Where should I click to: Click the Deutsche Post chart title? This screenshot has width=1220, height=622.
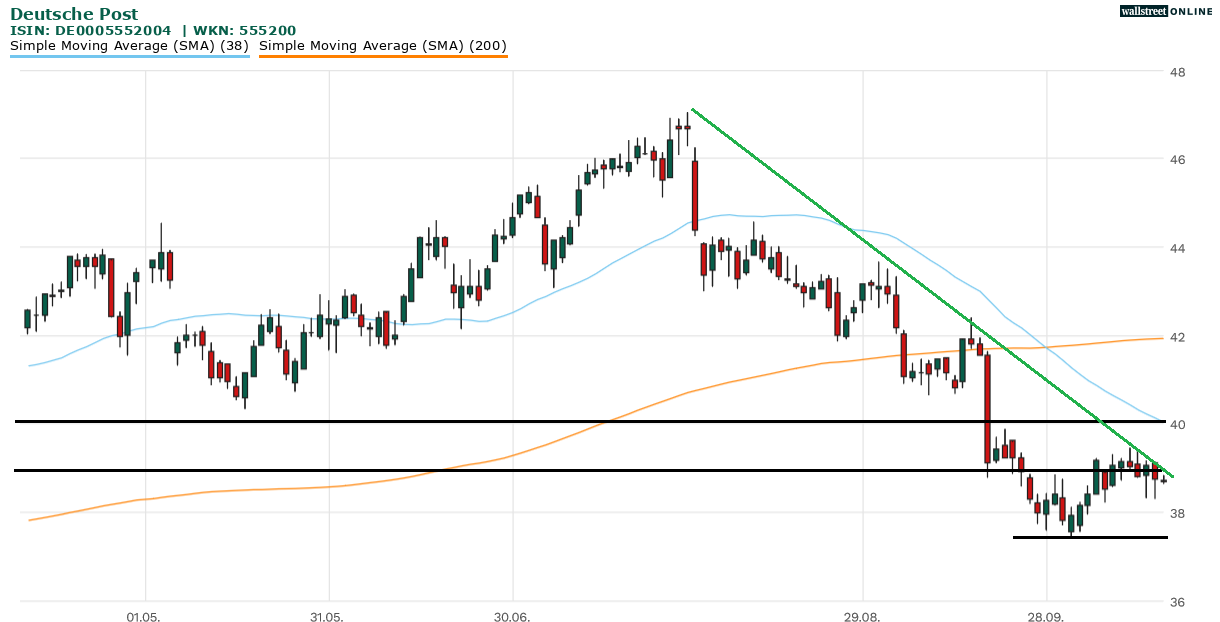coord(74,15)
